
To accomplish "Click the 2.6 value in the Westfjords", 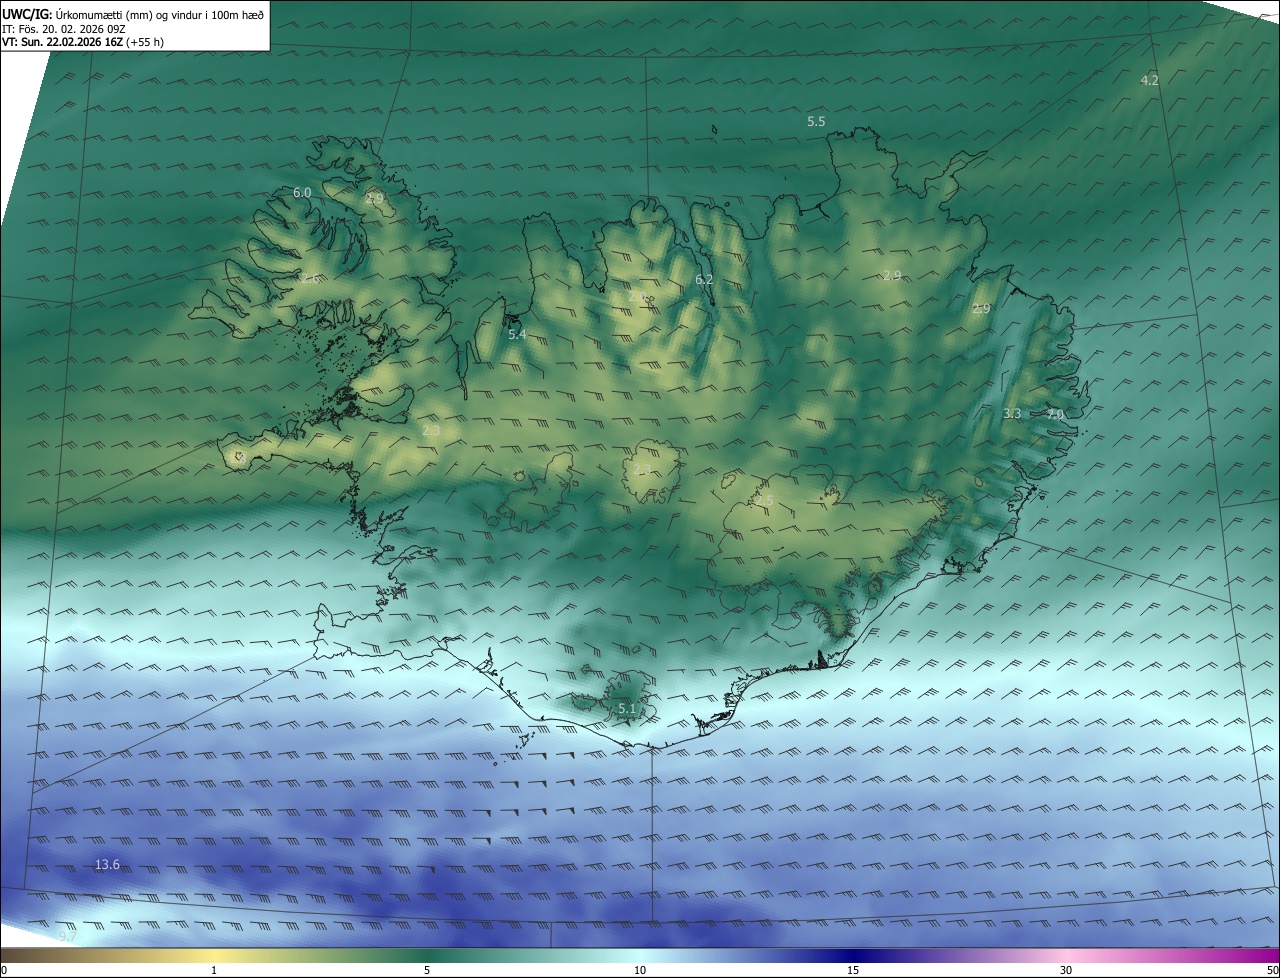I will (309, 278).
